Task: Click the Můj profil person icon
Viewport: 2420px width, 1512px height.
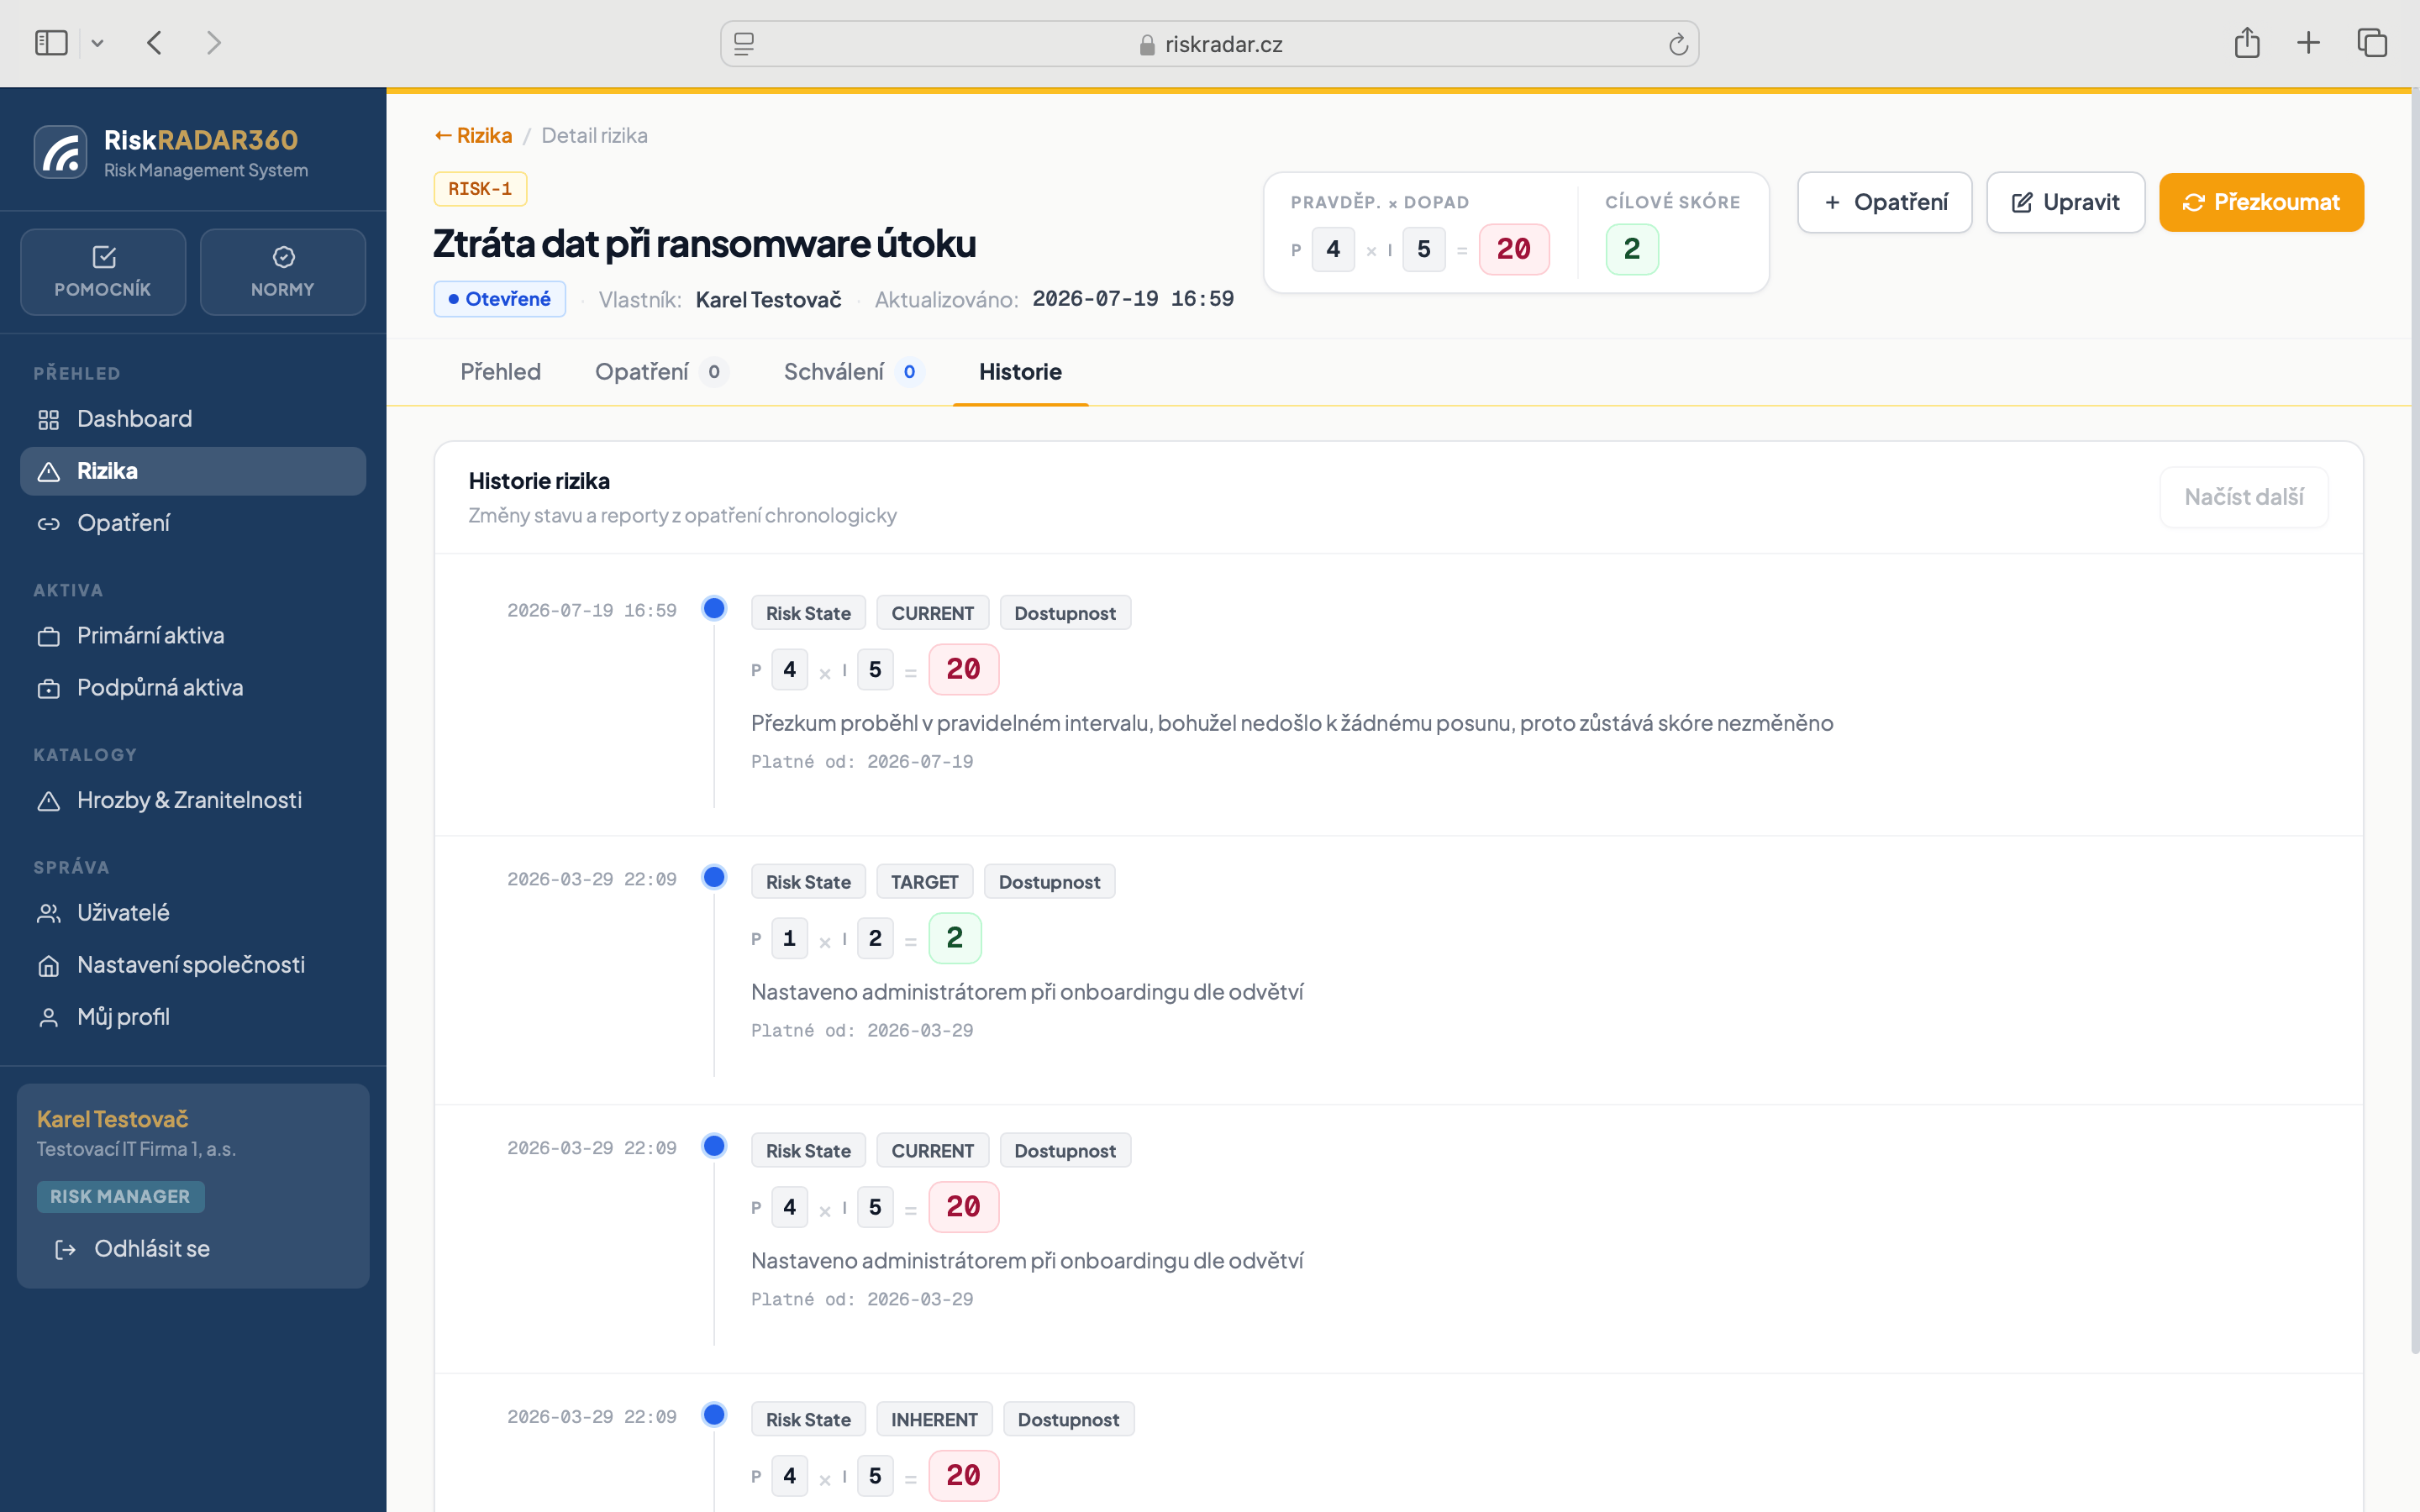Action: [x=49, y=1018]
